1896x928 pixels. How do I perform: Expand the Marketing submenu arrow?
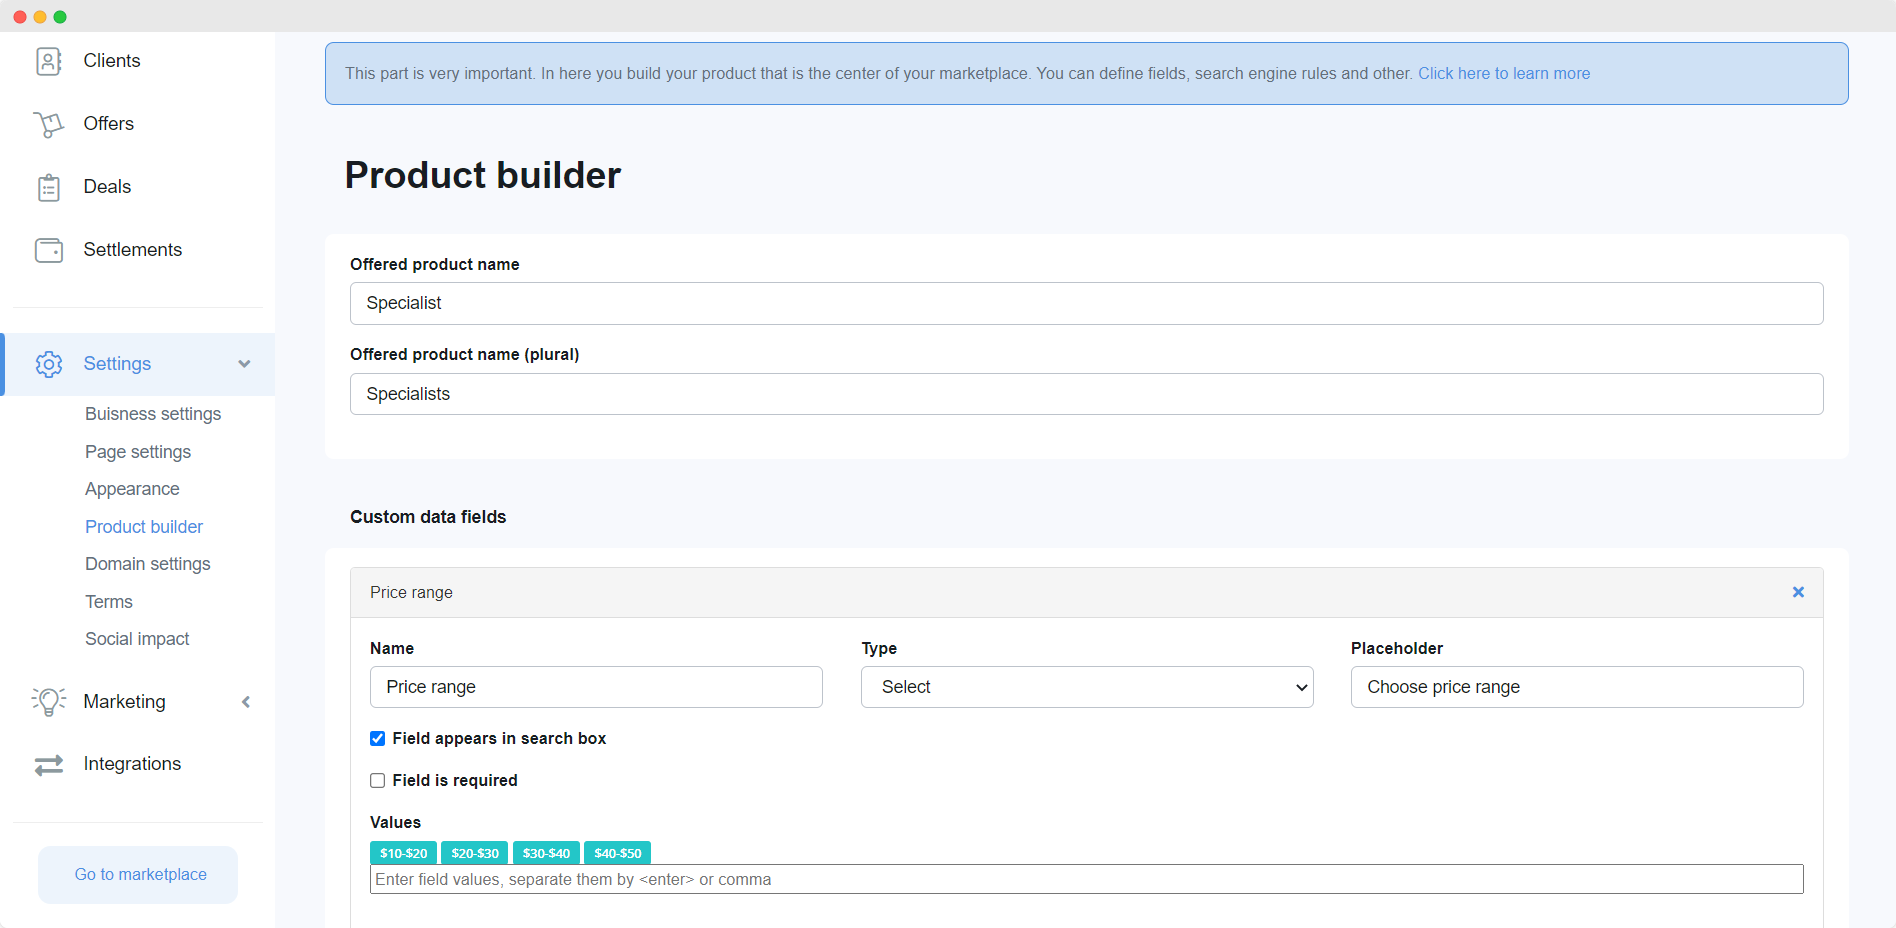coord(246,702)
